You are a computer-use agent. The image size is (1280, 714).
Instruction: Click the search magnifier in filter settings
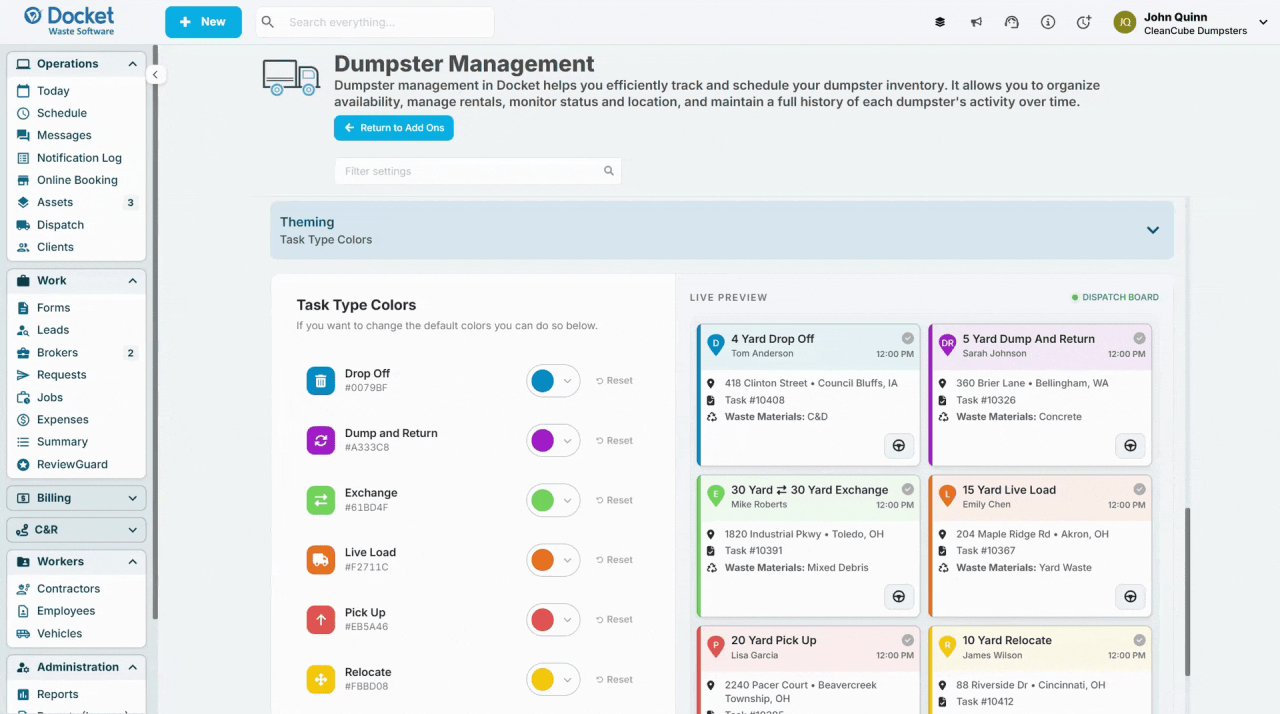pyautogui.click(x=608, y=171)
